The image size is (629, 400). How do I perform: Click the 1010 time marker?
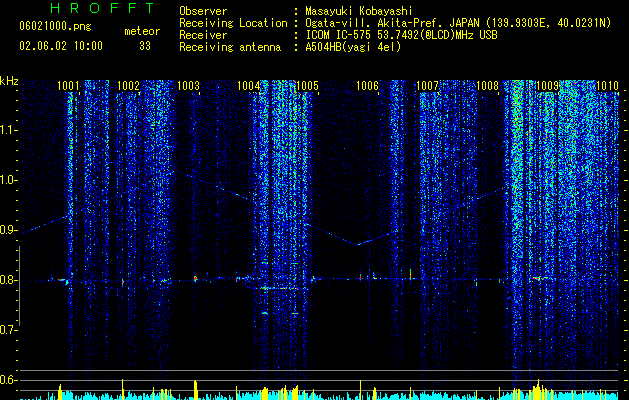(x=607, y=85)
